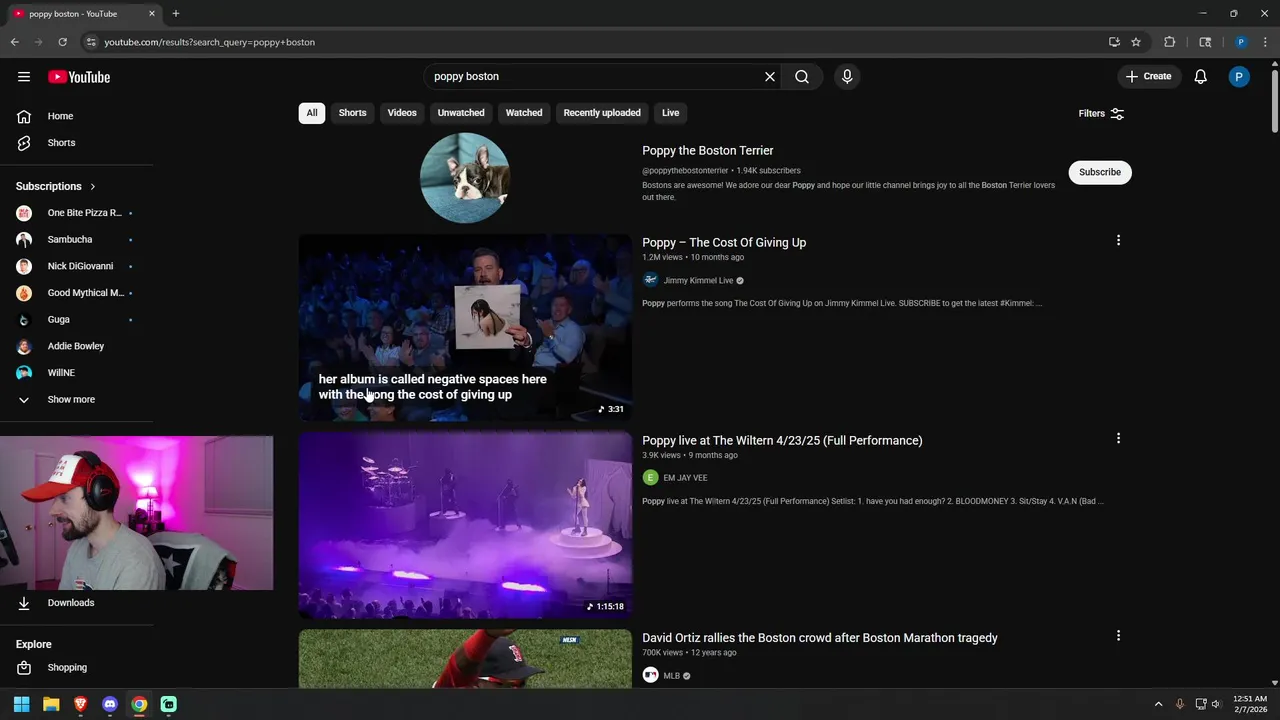
Task: Click the Boston Terrier channel avatar
Action: [465, 178]
